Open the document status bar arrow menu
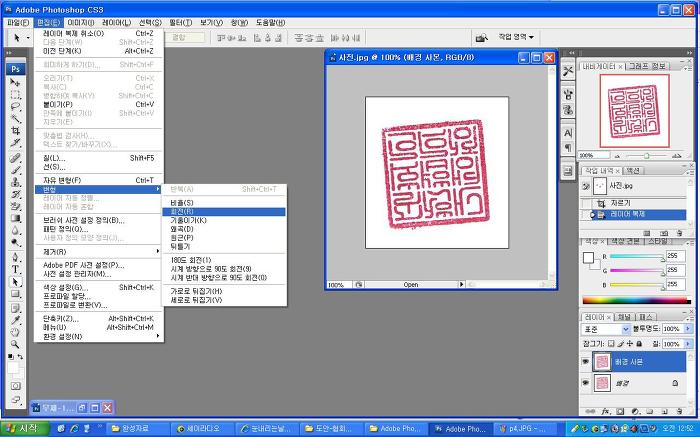The image size is (700, 437). (x=462, y=284)
